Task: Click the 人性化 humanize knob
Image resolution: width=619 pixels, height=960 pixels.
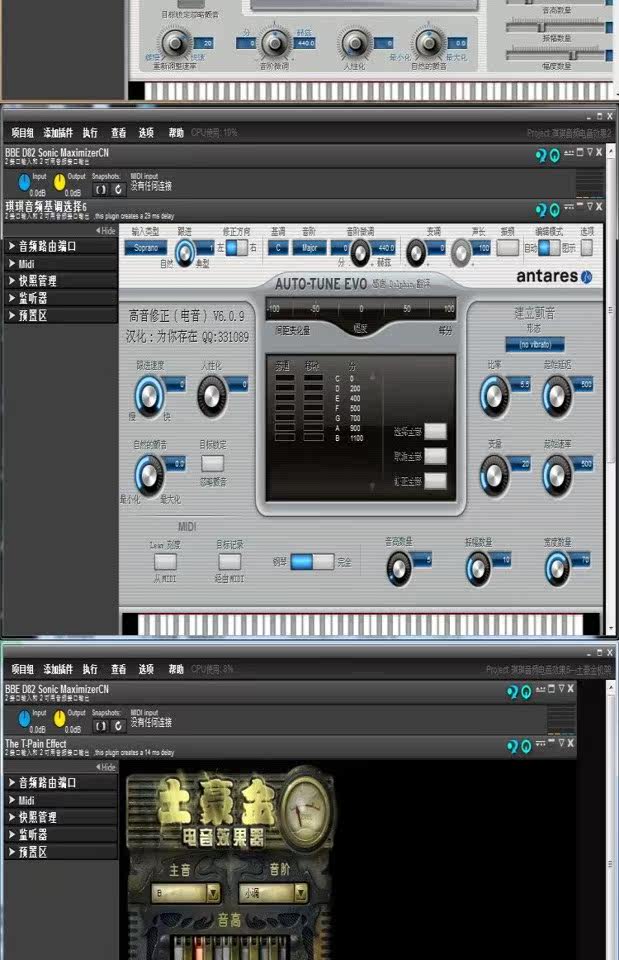Action: click(212, 396)
